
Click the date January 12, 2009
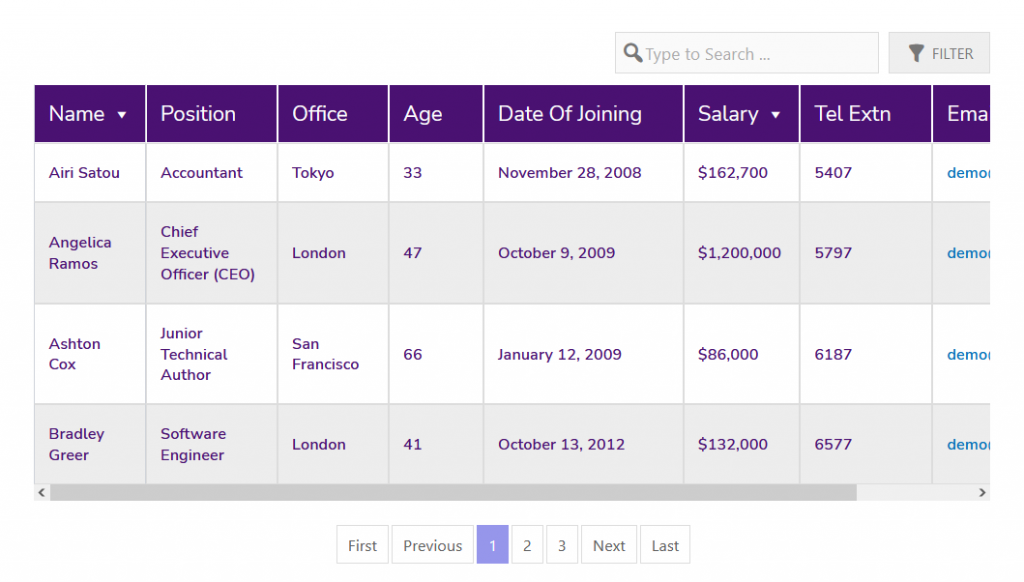tap(560, 354)
